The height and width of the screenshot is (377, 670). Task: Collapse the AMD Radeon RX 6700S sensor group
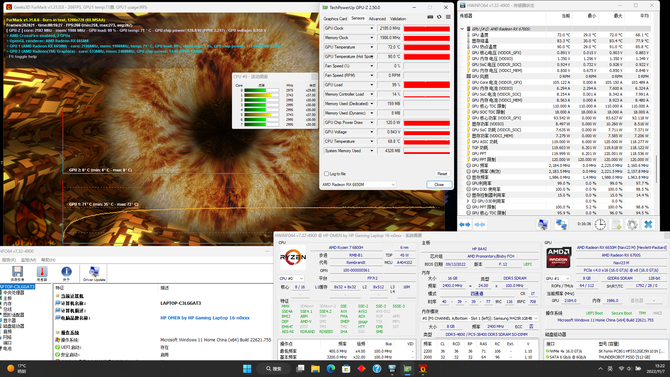coord(462,29)
